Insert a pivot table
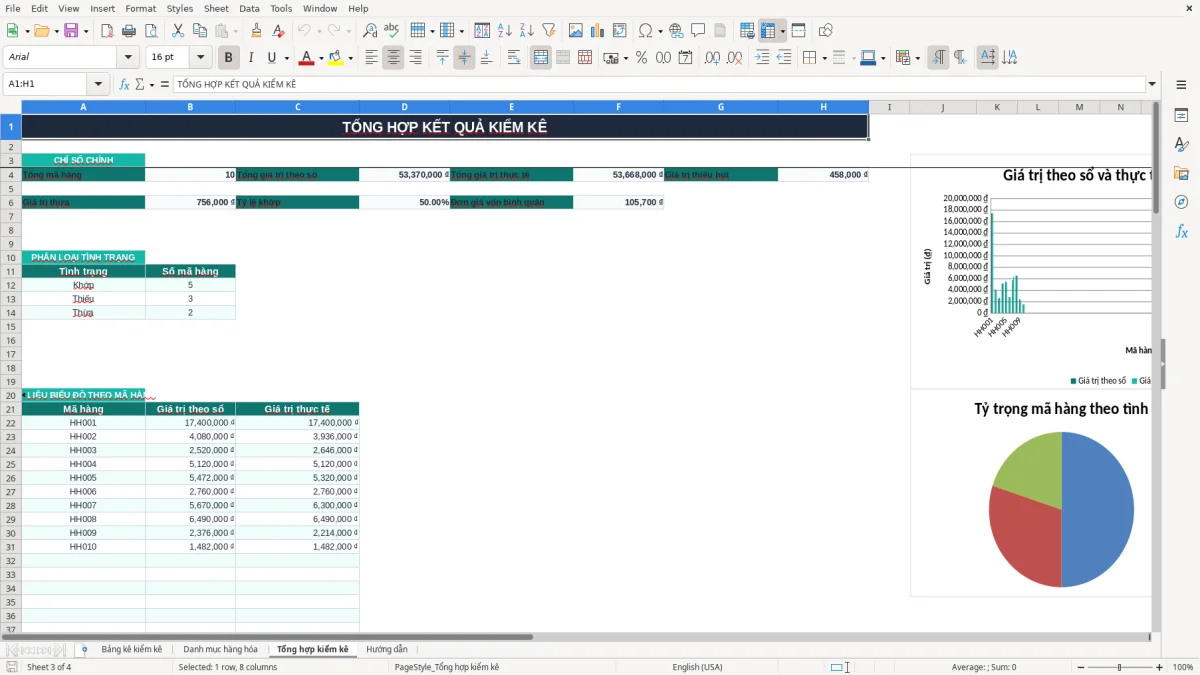This screenshot has height=675, width=1200. (620, 31)
